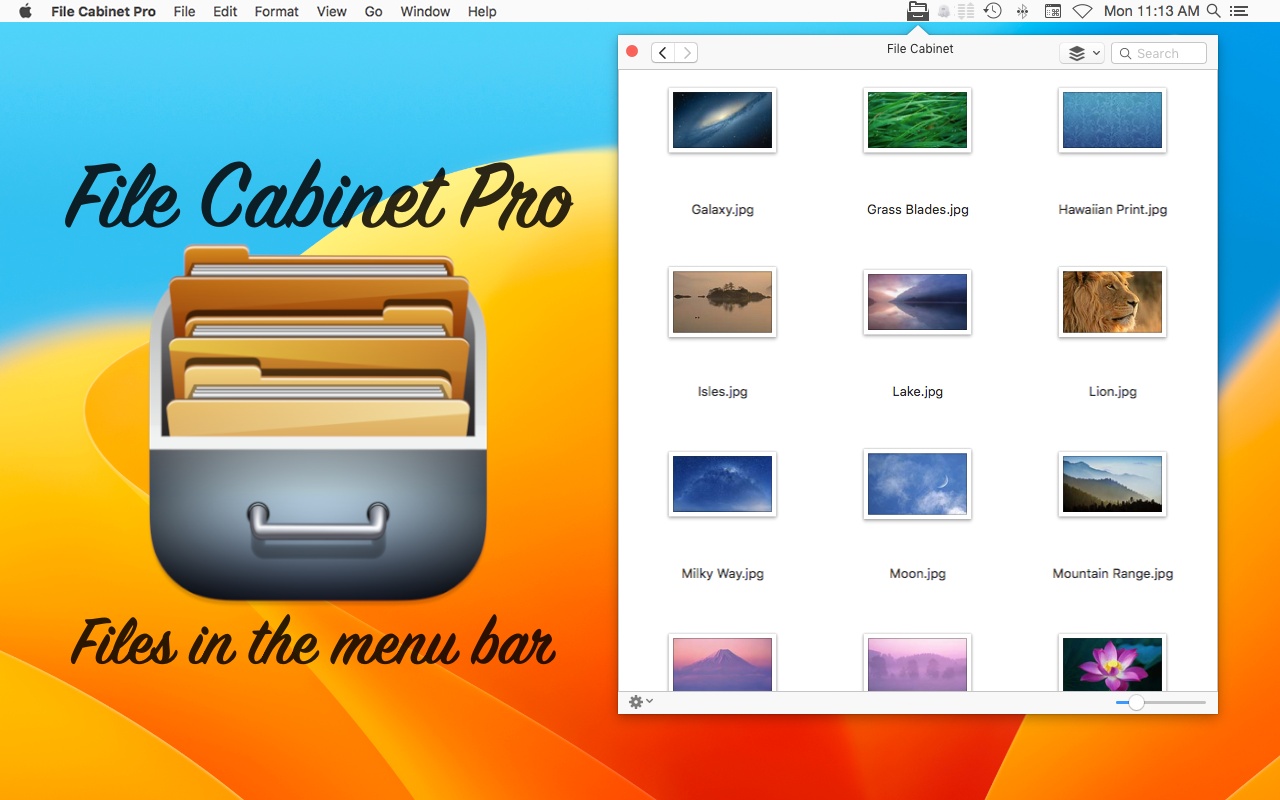Click the Moon.jpg file name

[x=917, y=573]
